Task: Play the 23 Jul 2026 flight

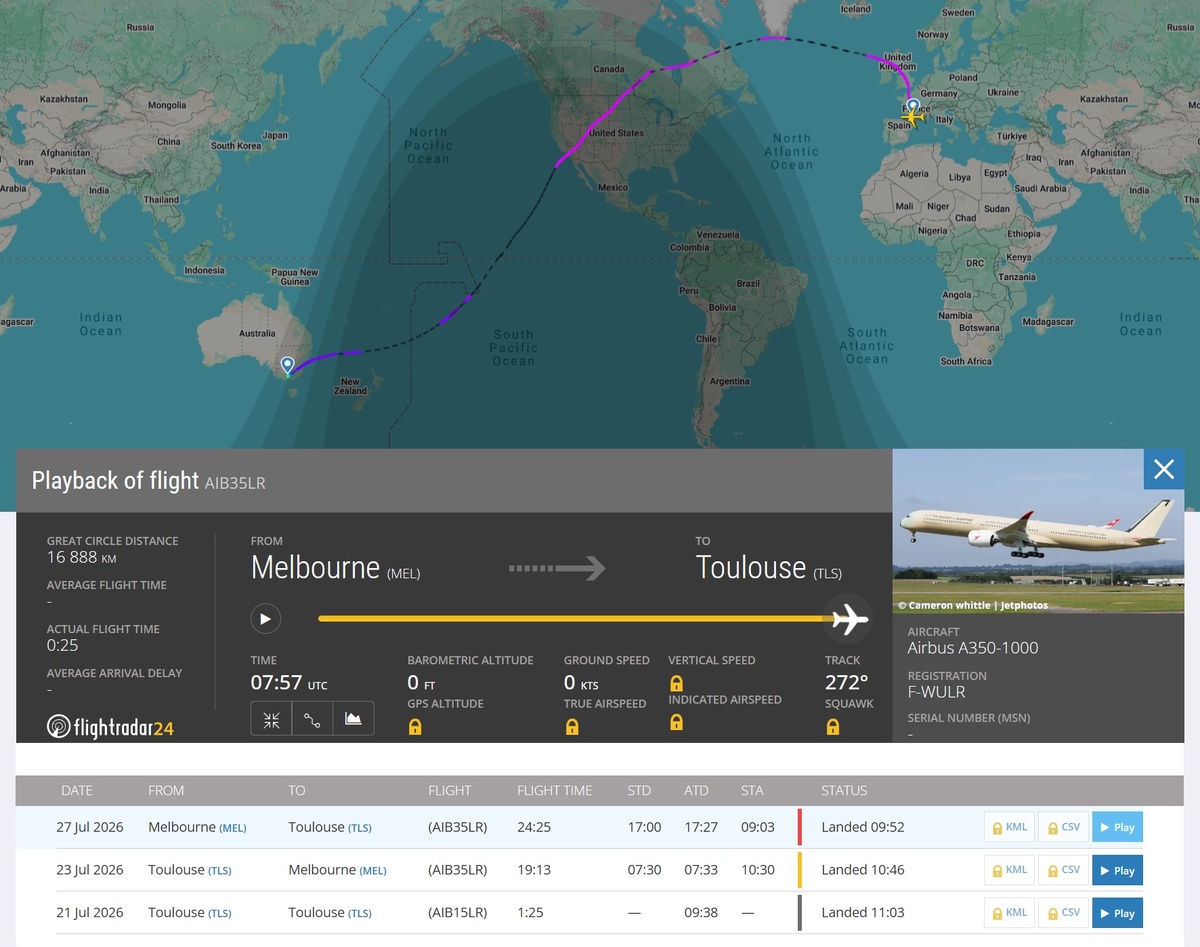Action: pyautogui.click(x=1117, y=870)
